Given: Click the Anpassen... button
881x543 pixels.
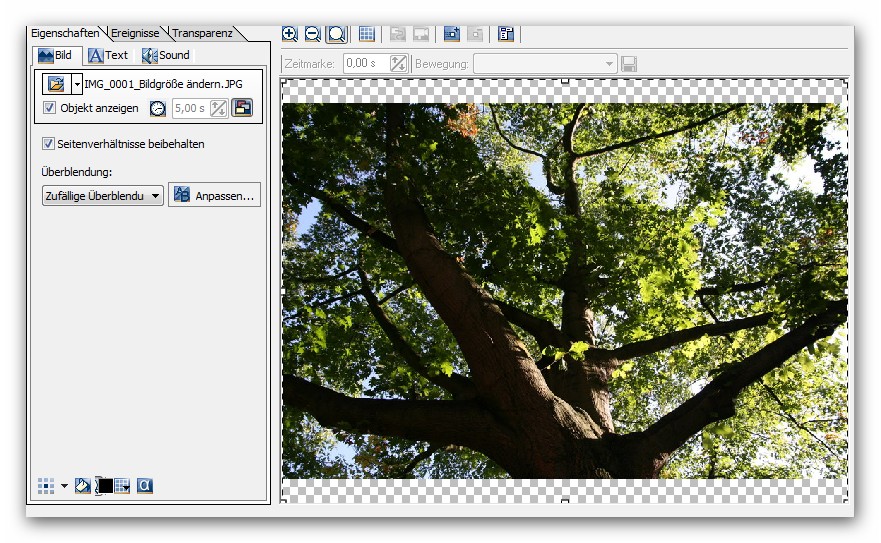Looking at the screenshot, I should coord(215,196).
